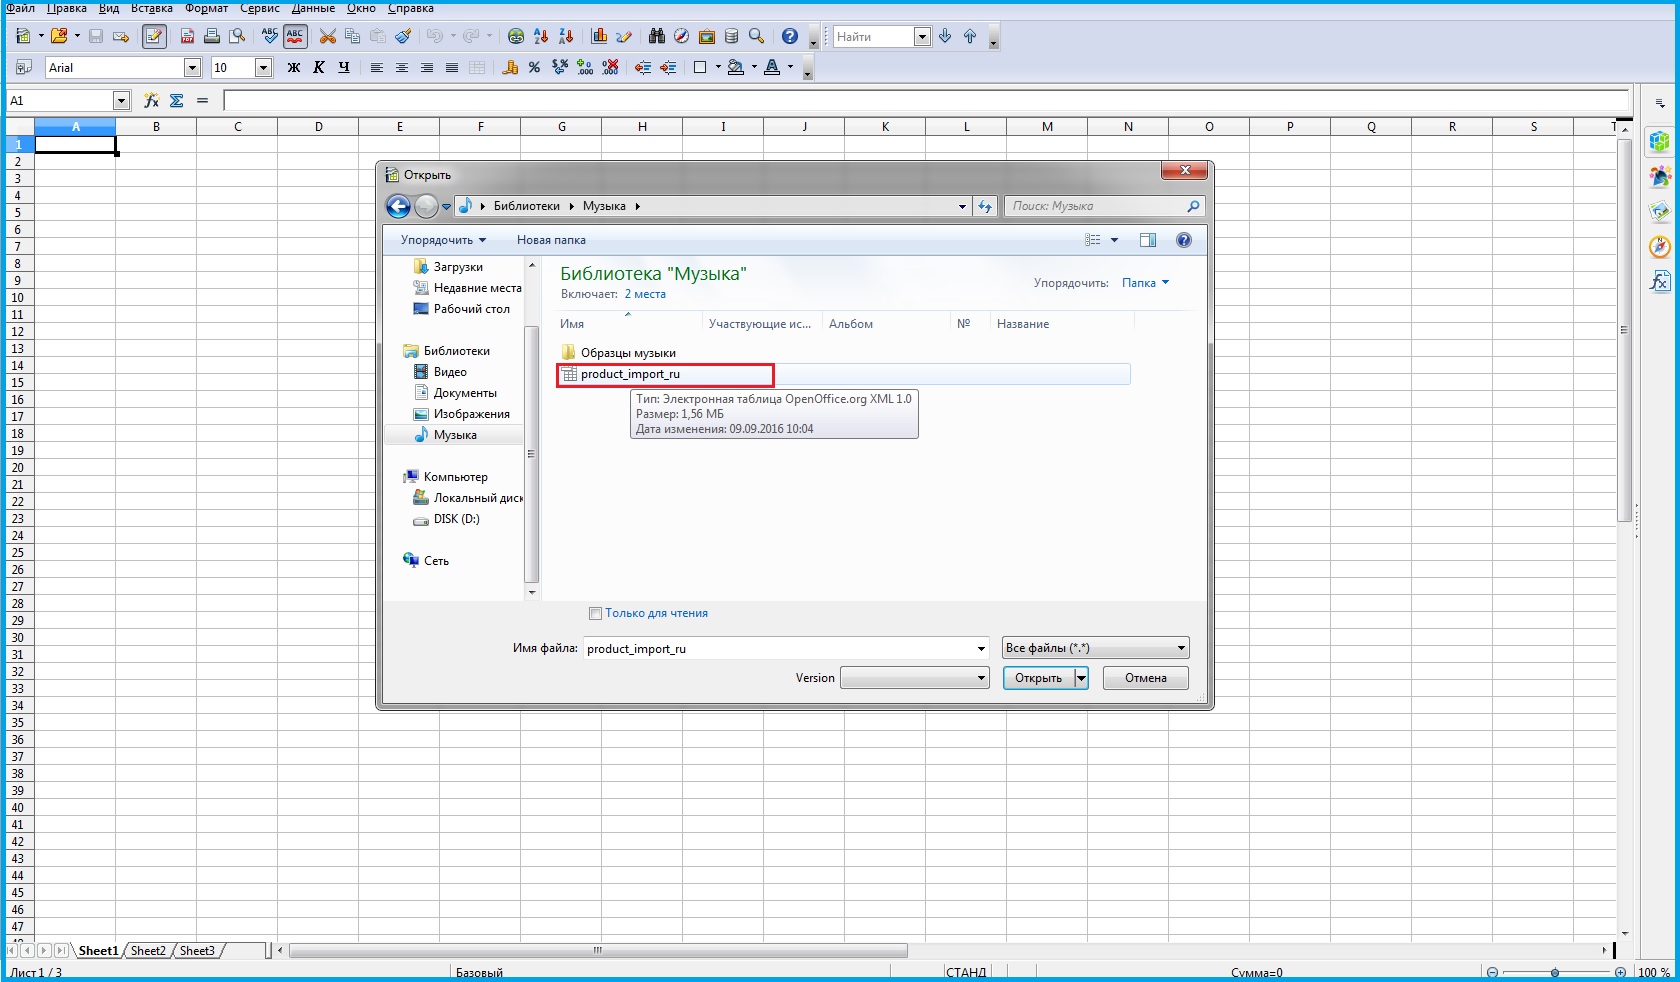Toggle Center Horizontally alignment button

point(402,68)
